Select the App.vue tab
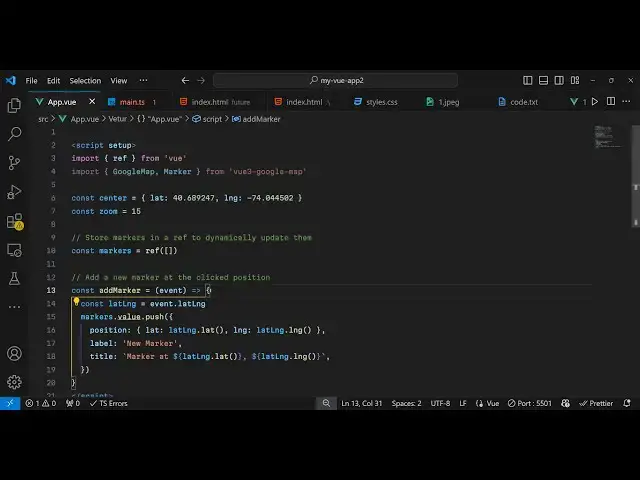The width and height of the screenshot is (640, 480). [x=61, y=102]
